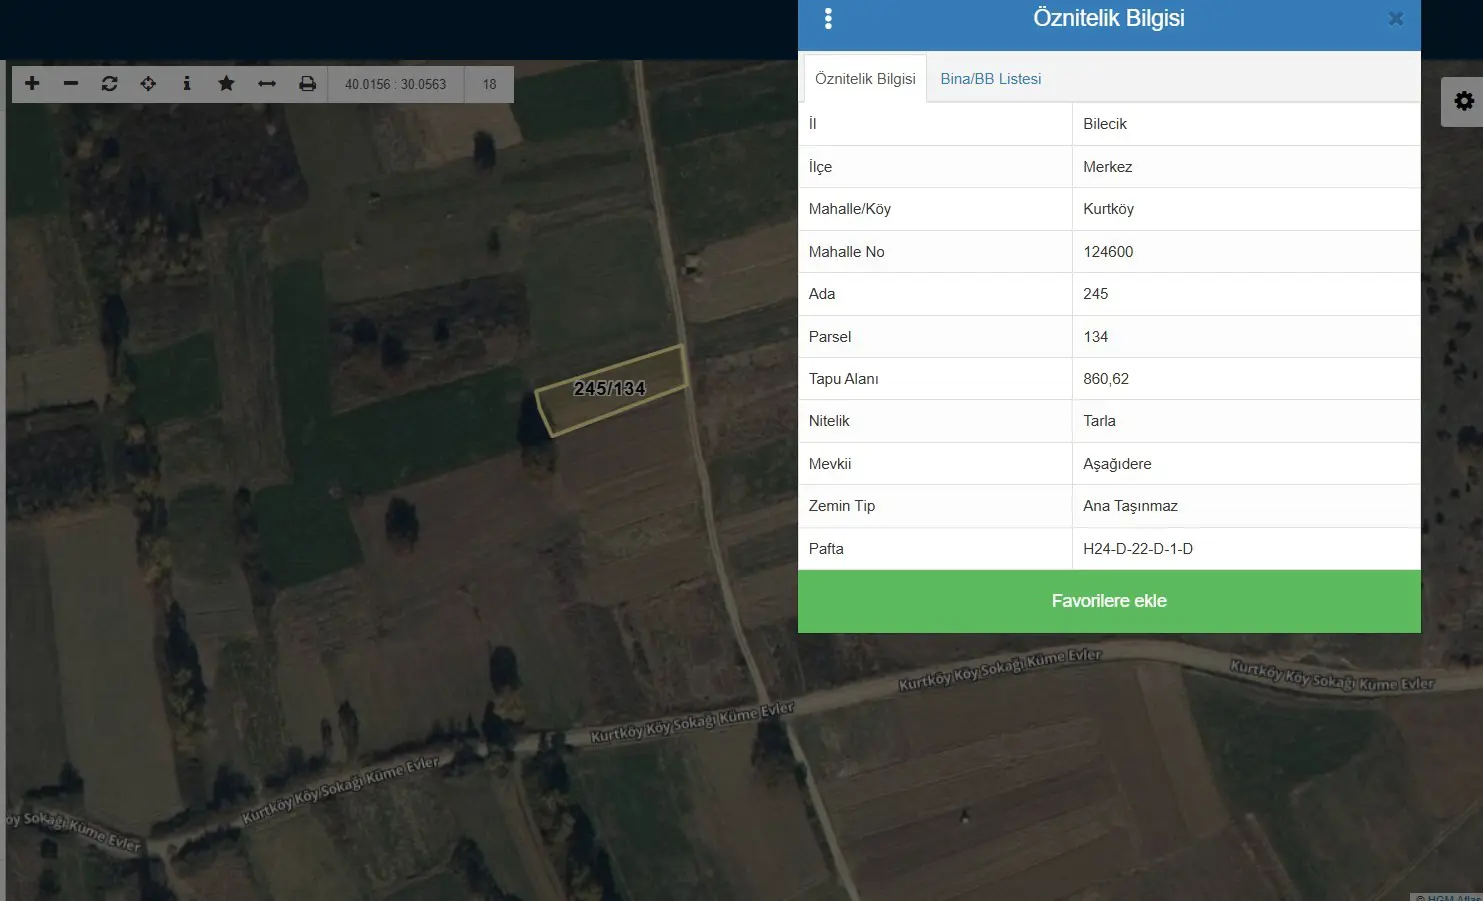Select the measure distance arrow tool
This screenshot has height=901, width=1483.
pos(267,84)
